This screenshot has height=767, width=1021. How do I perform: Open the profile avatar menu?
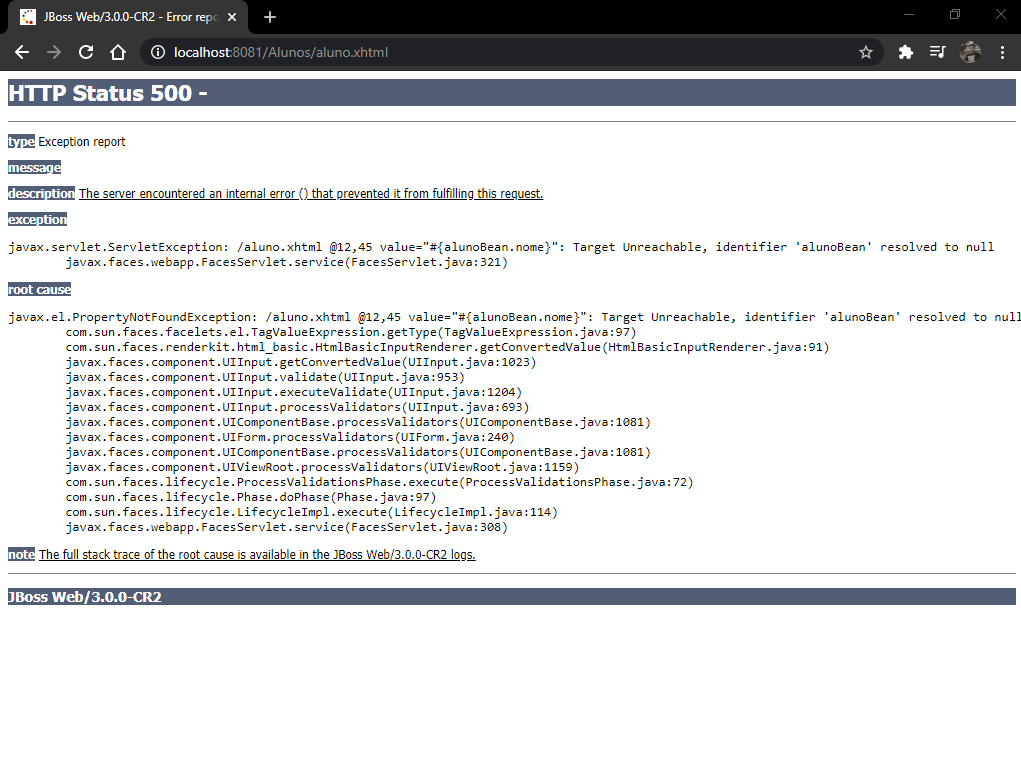970,52
